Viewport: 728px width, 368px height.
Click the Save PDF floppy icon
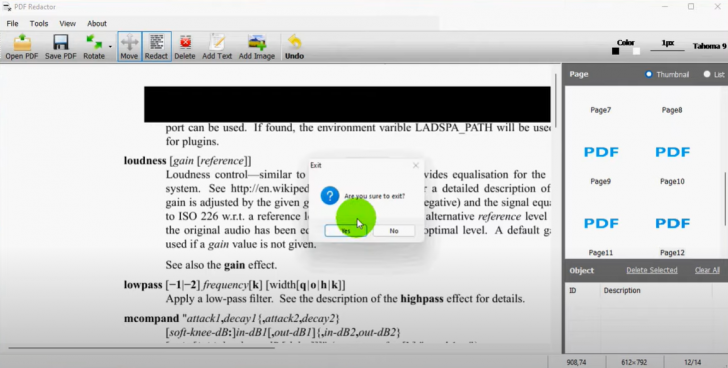(x=60, y=46)
